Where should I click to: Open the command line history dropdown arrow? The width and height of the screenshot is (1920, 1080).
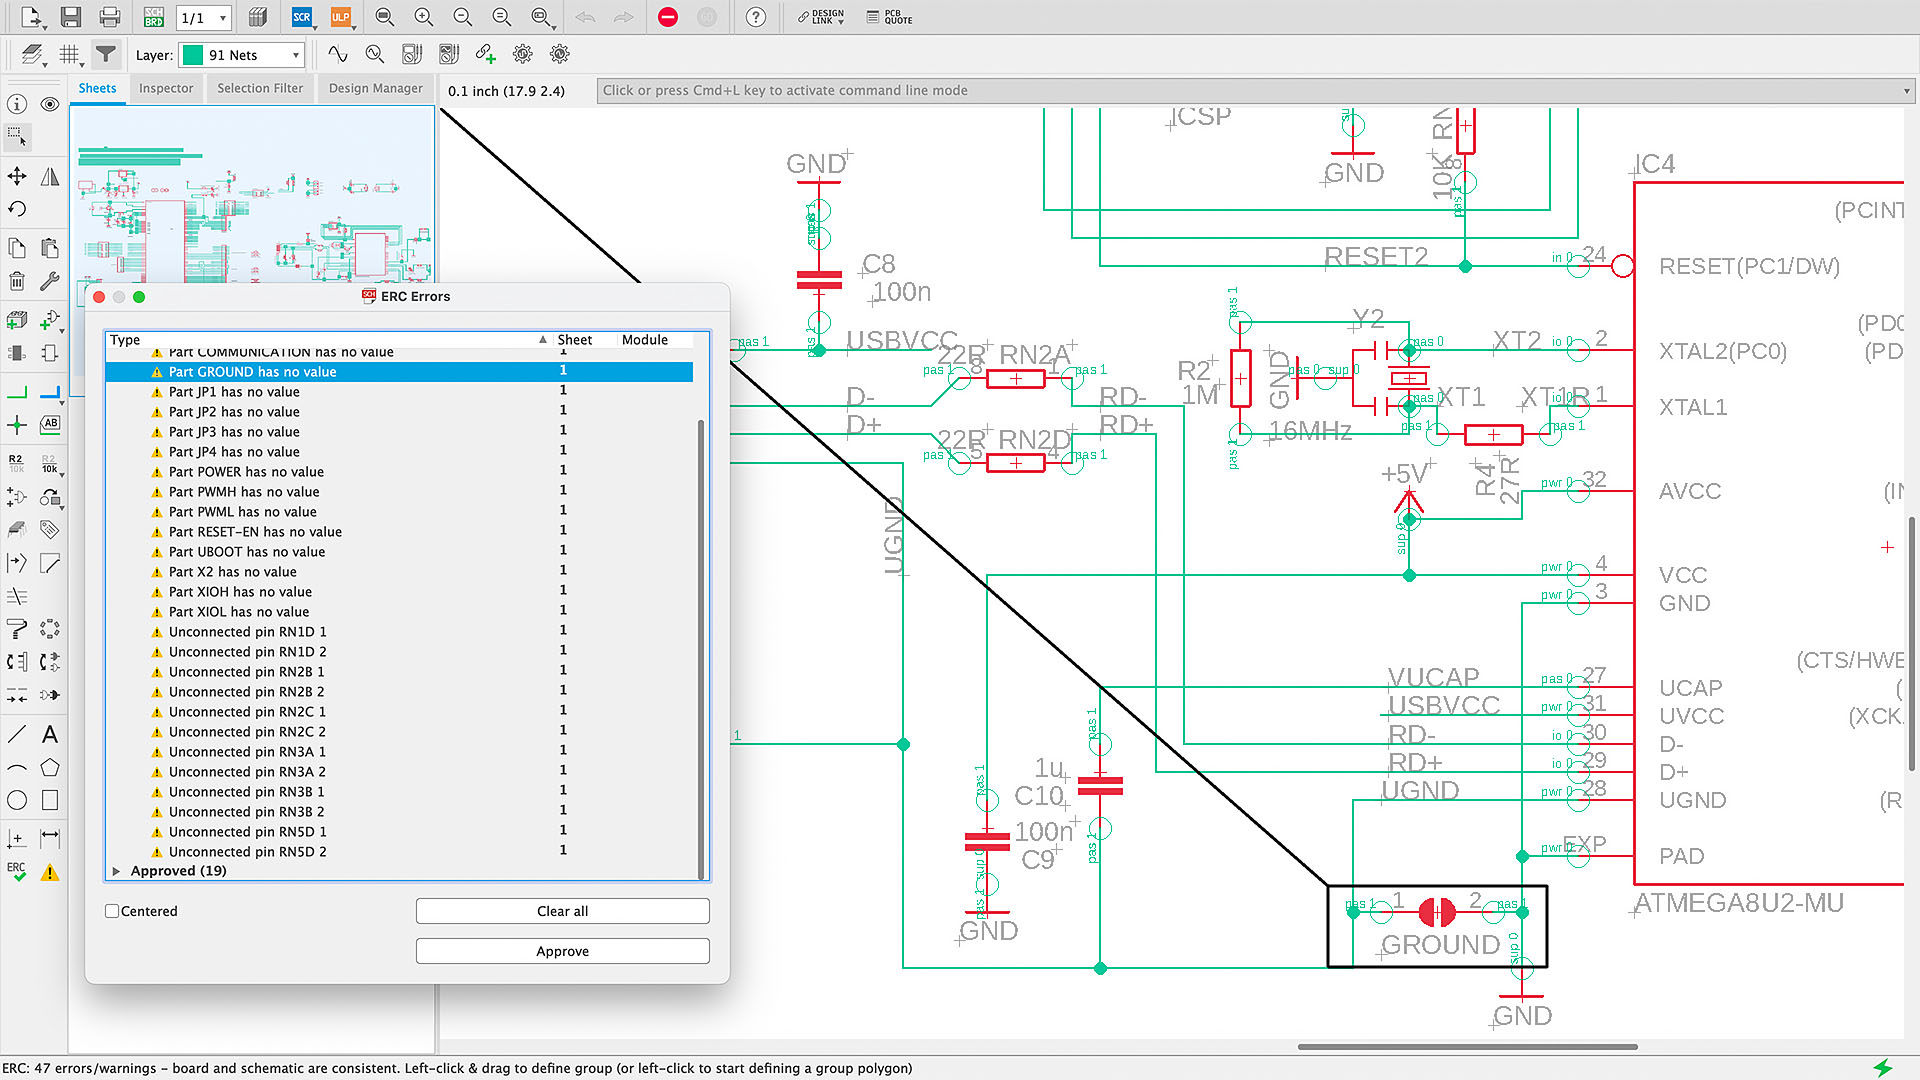click(1906, 91)
